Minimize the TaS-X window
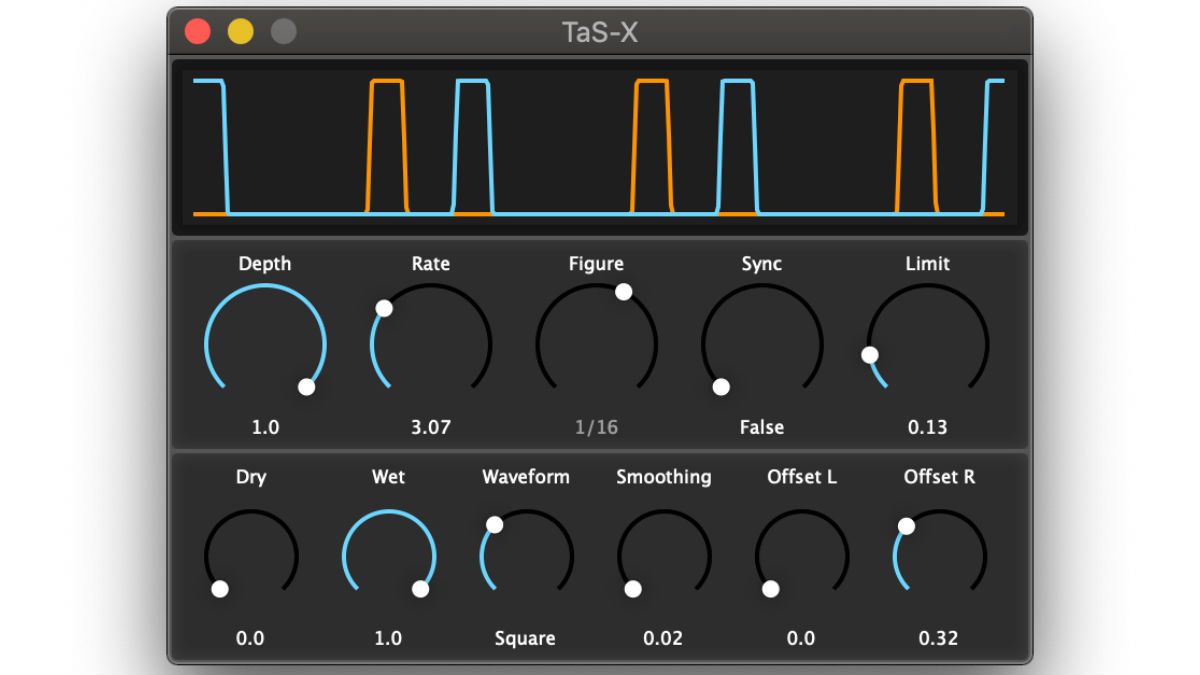This screenshot has width=1200, height=675. click(x=241, y=32)
